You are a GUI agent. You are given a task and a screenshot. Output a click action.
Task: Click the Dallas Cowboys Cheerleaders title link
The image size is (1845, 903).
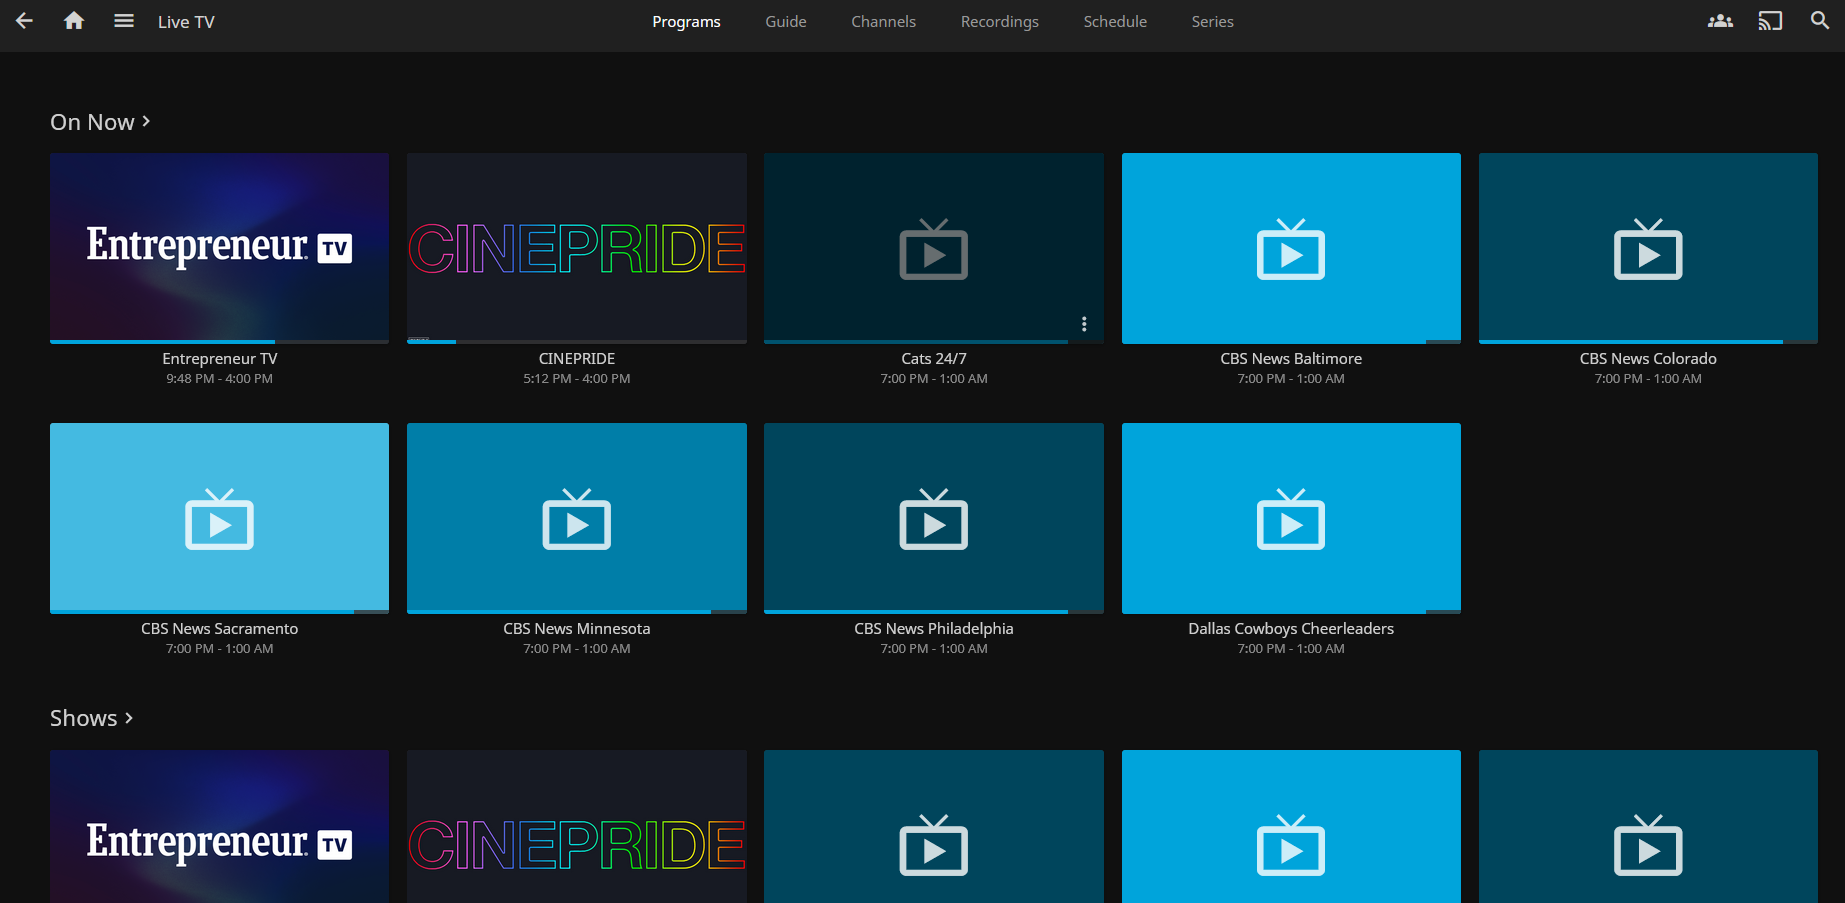1291,629
